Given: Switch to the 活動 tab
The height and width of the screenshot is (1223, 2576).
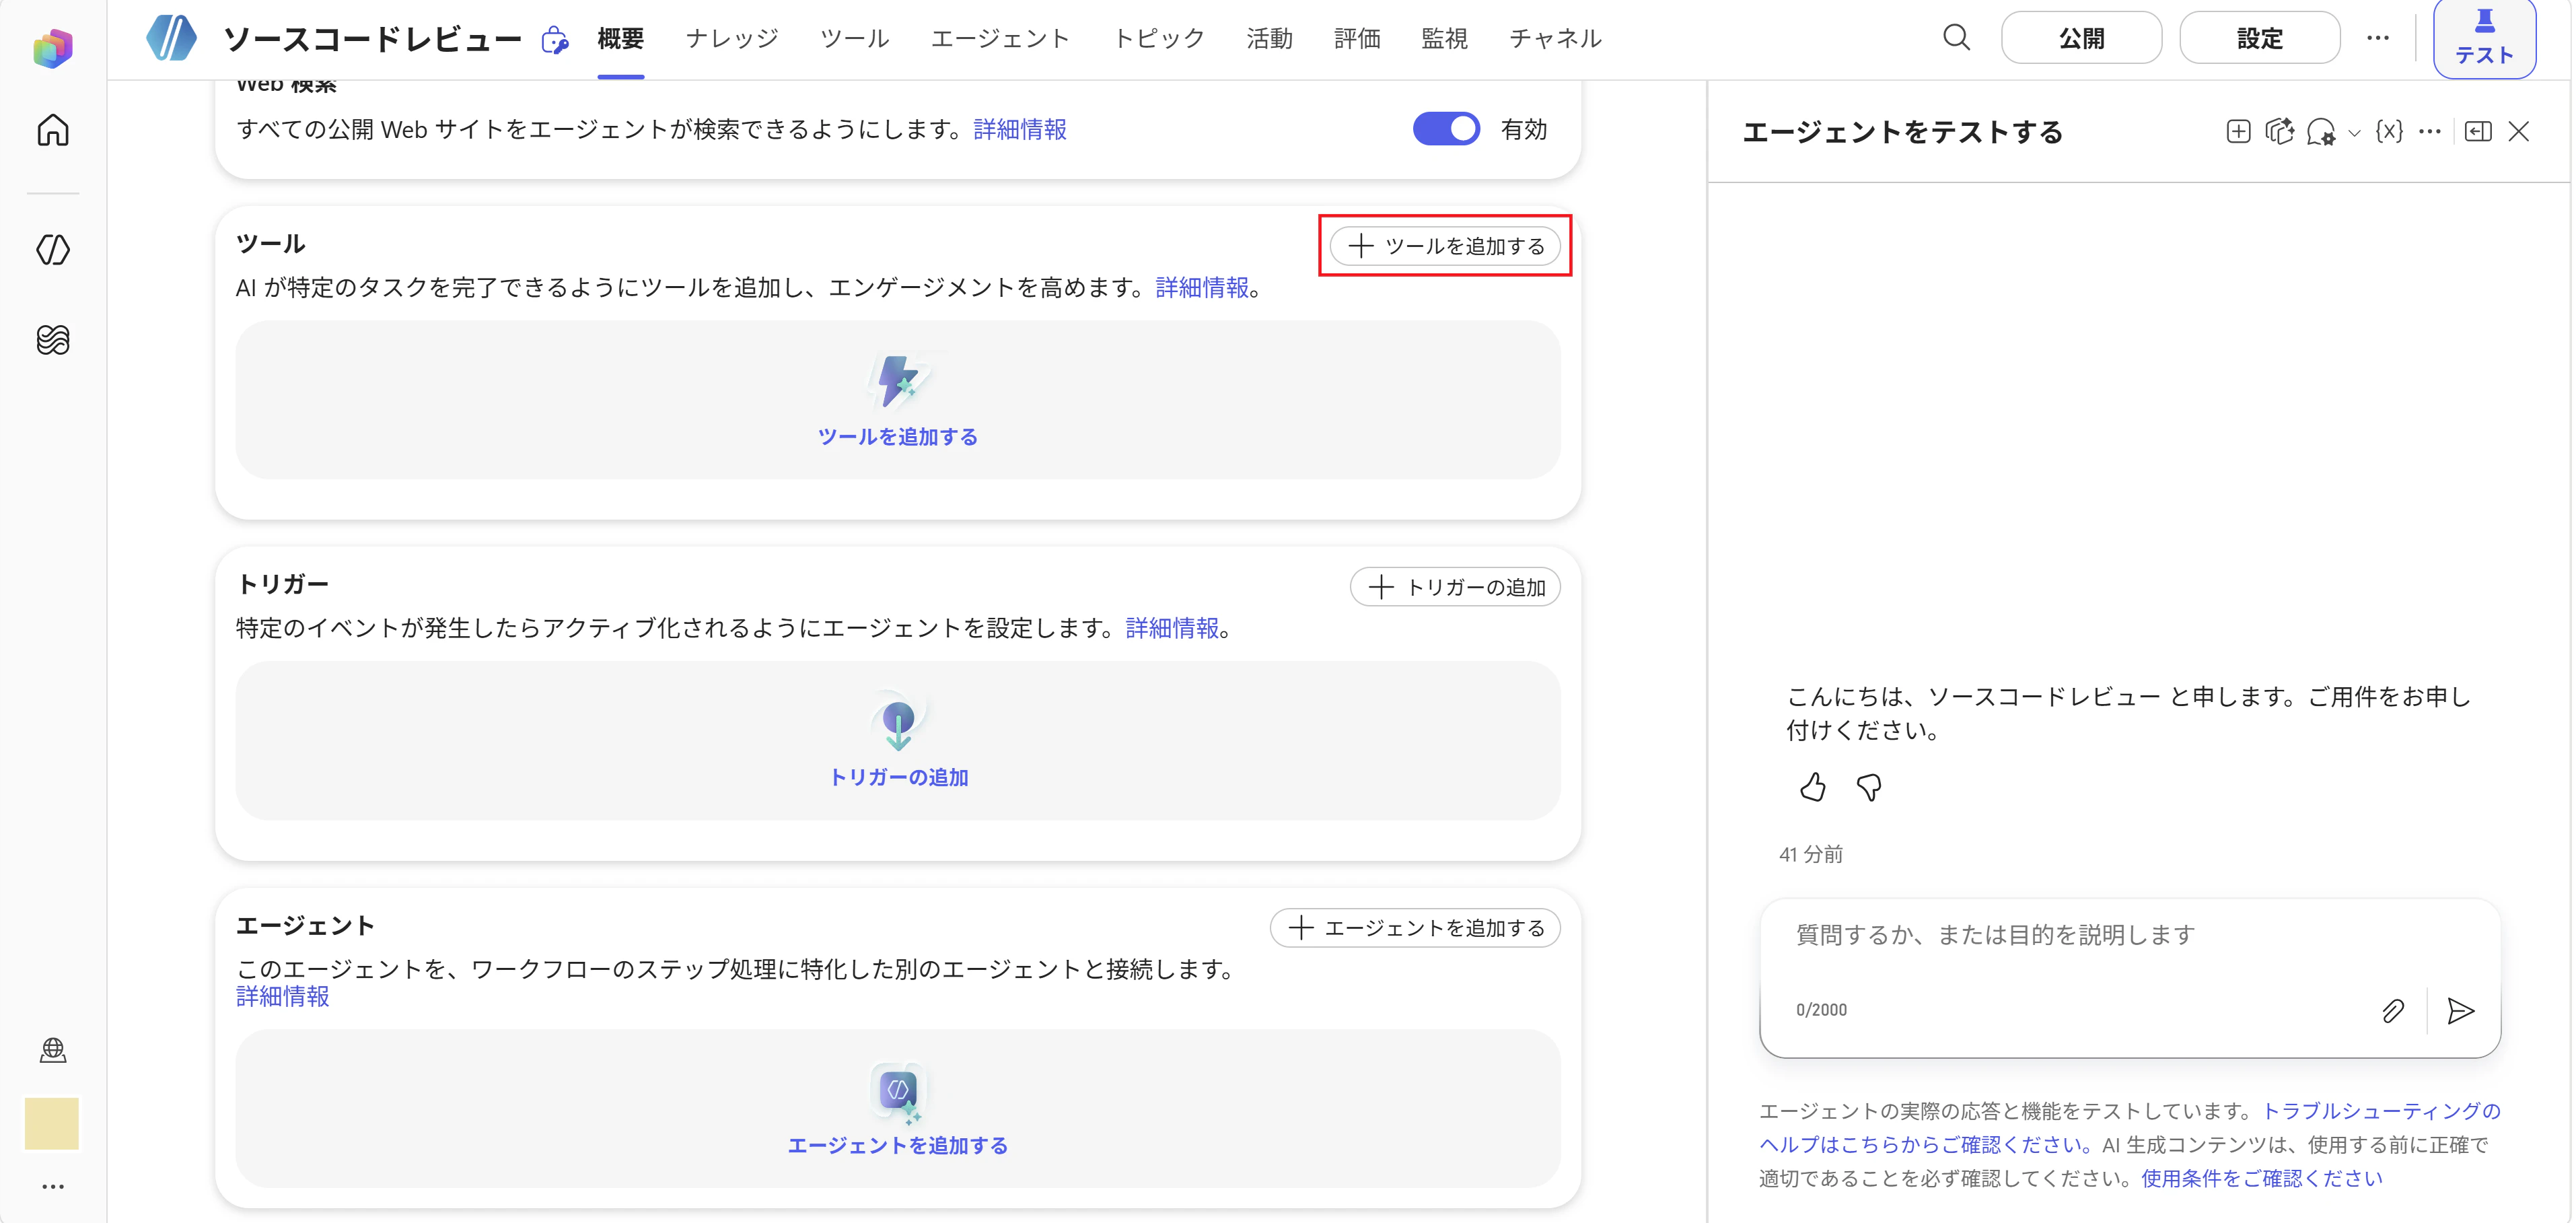Looking at the screenshot, I should click(1269, 38).
